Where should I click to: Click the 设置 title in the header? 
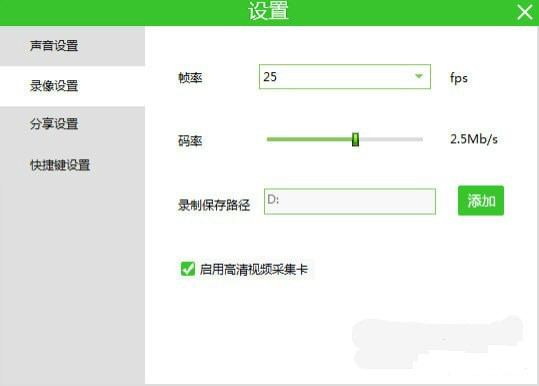tap(268, 11)
